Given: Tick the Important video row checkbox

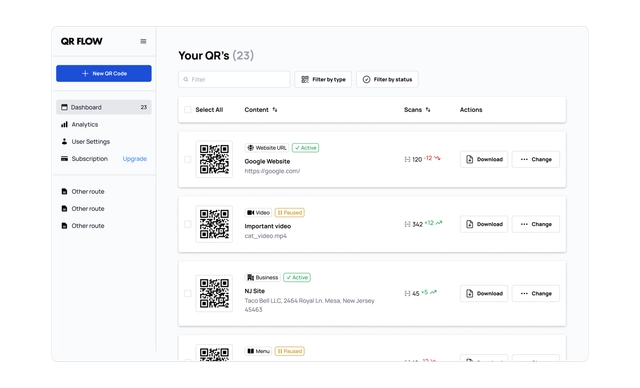Looking at the screenshot, I should (187, 224).
